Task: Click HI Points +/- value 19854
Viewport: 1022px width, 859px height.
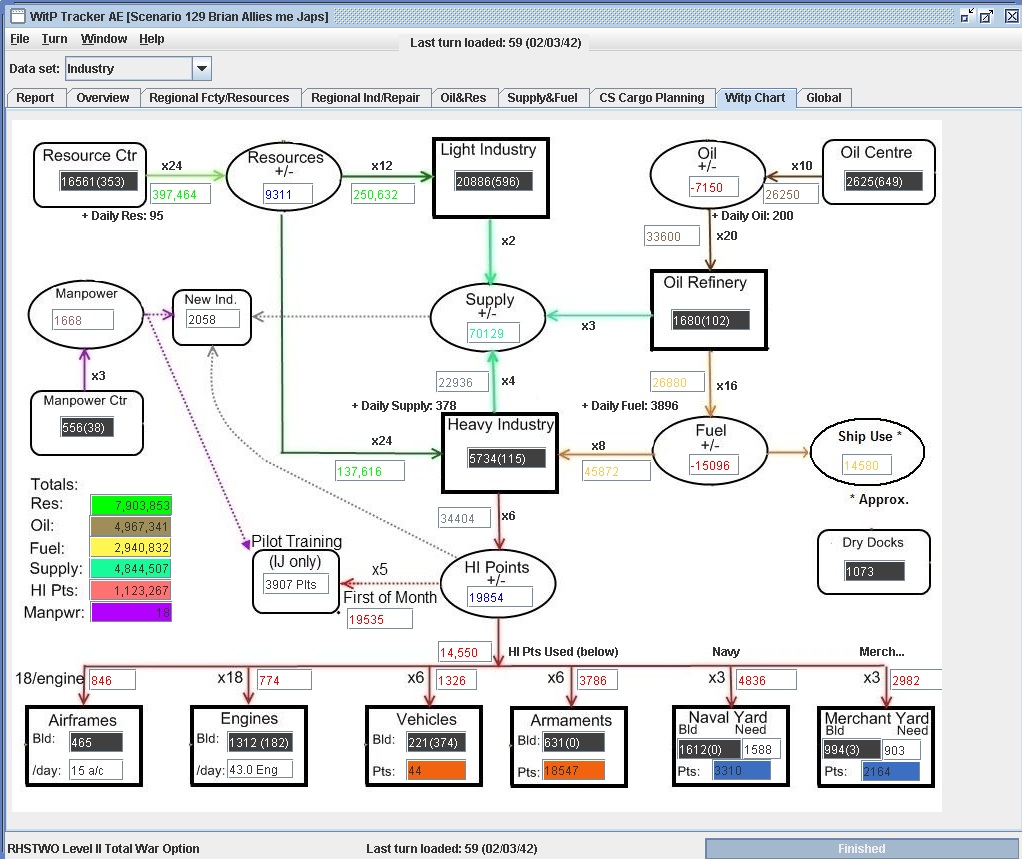Action: point(499,597)
